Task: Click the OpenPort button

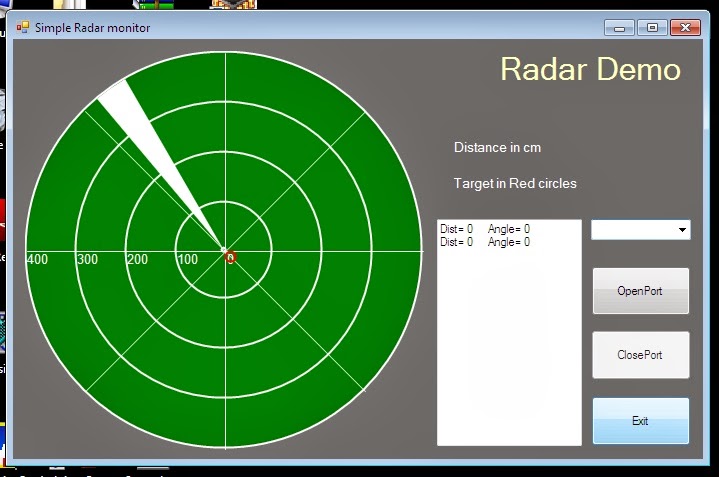Action: pos(641,291)
